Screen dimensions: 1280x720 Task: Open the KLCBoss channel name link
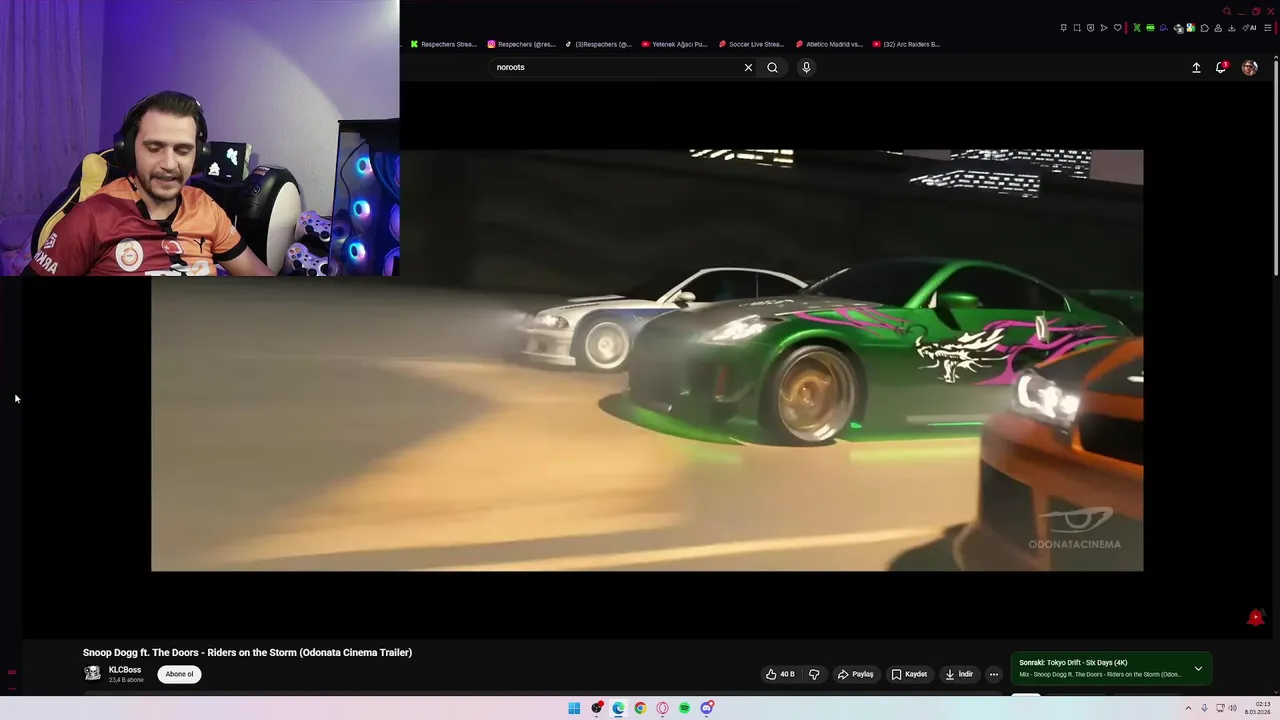pyautogui.click(x=125, y=670)
